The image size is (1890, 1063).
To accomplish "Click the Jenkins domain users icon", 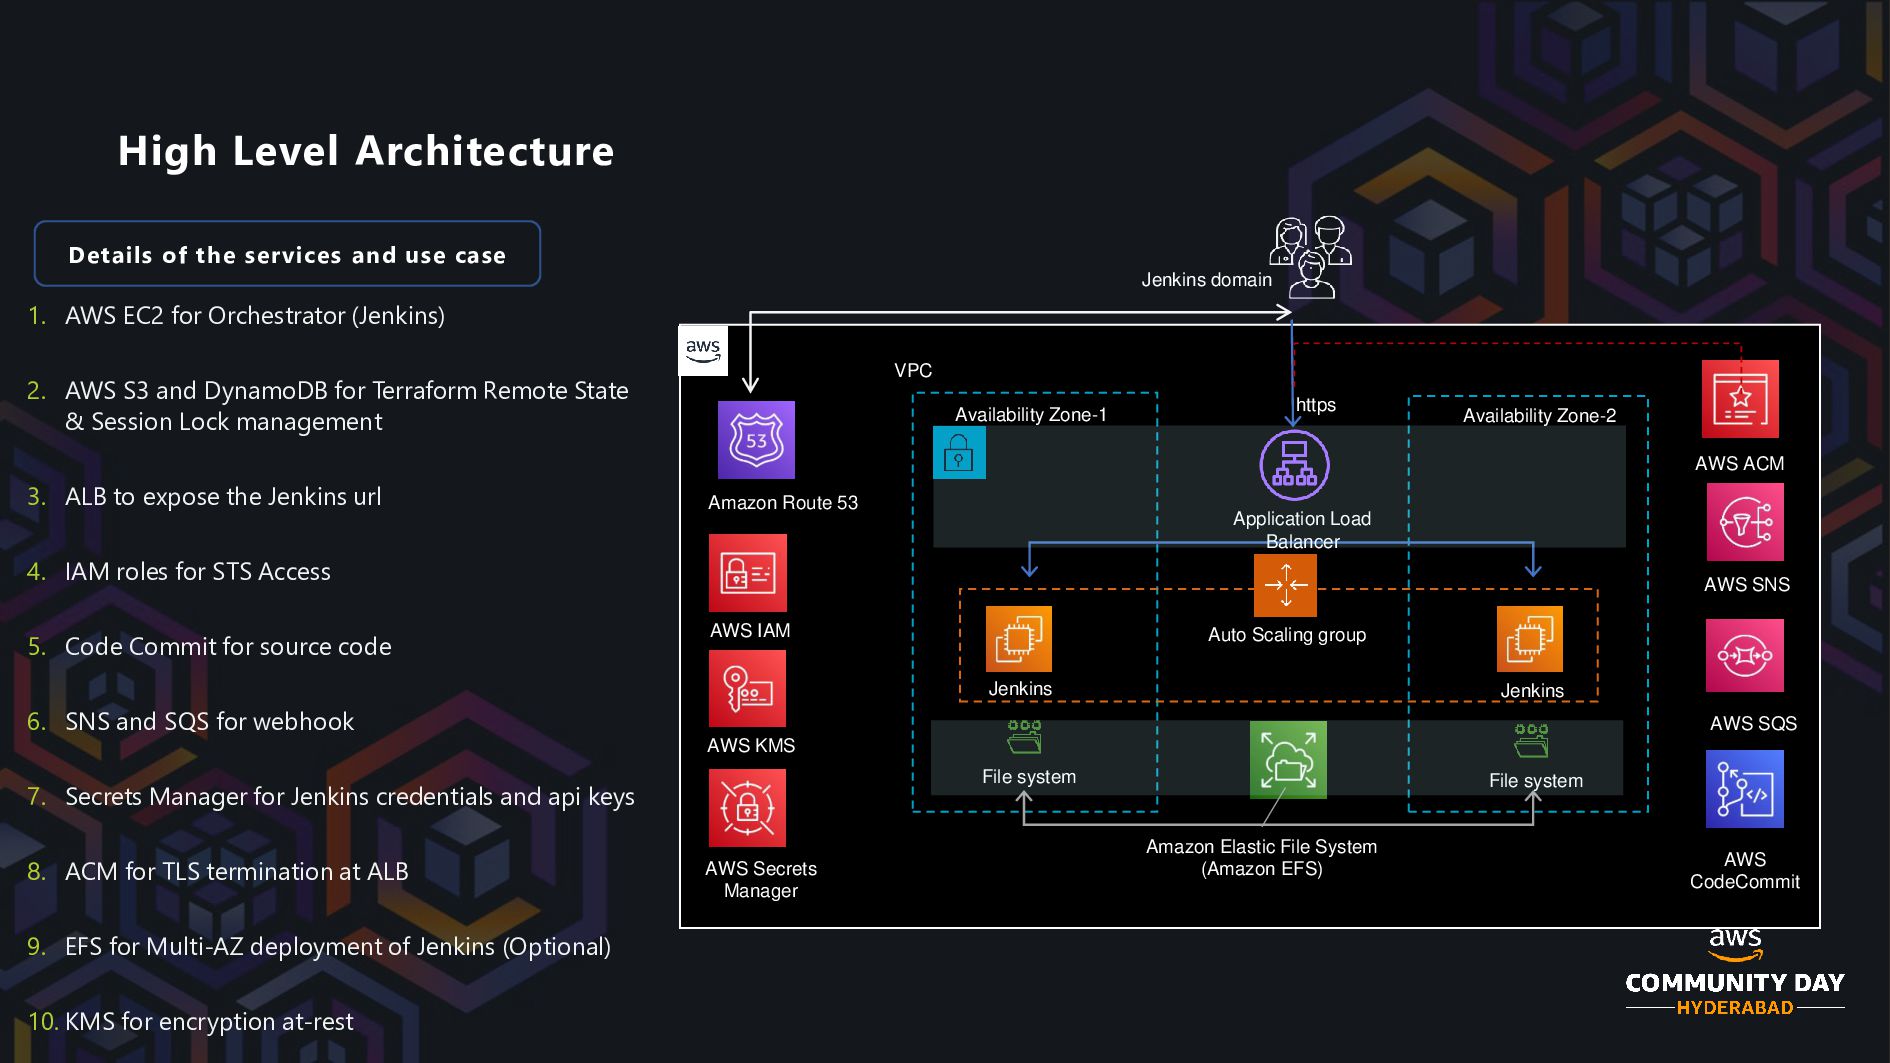I will (1311, 257).
